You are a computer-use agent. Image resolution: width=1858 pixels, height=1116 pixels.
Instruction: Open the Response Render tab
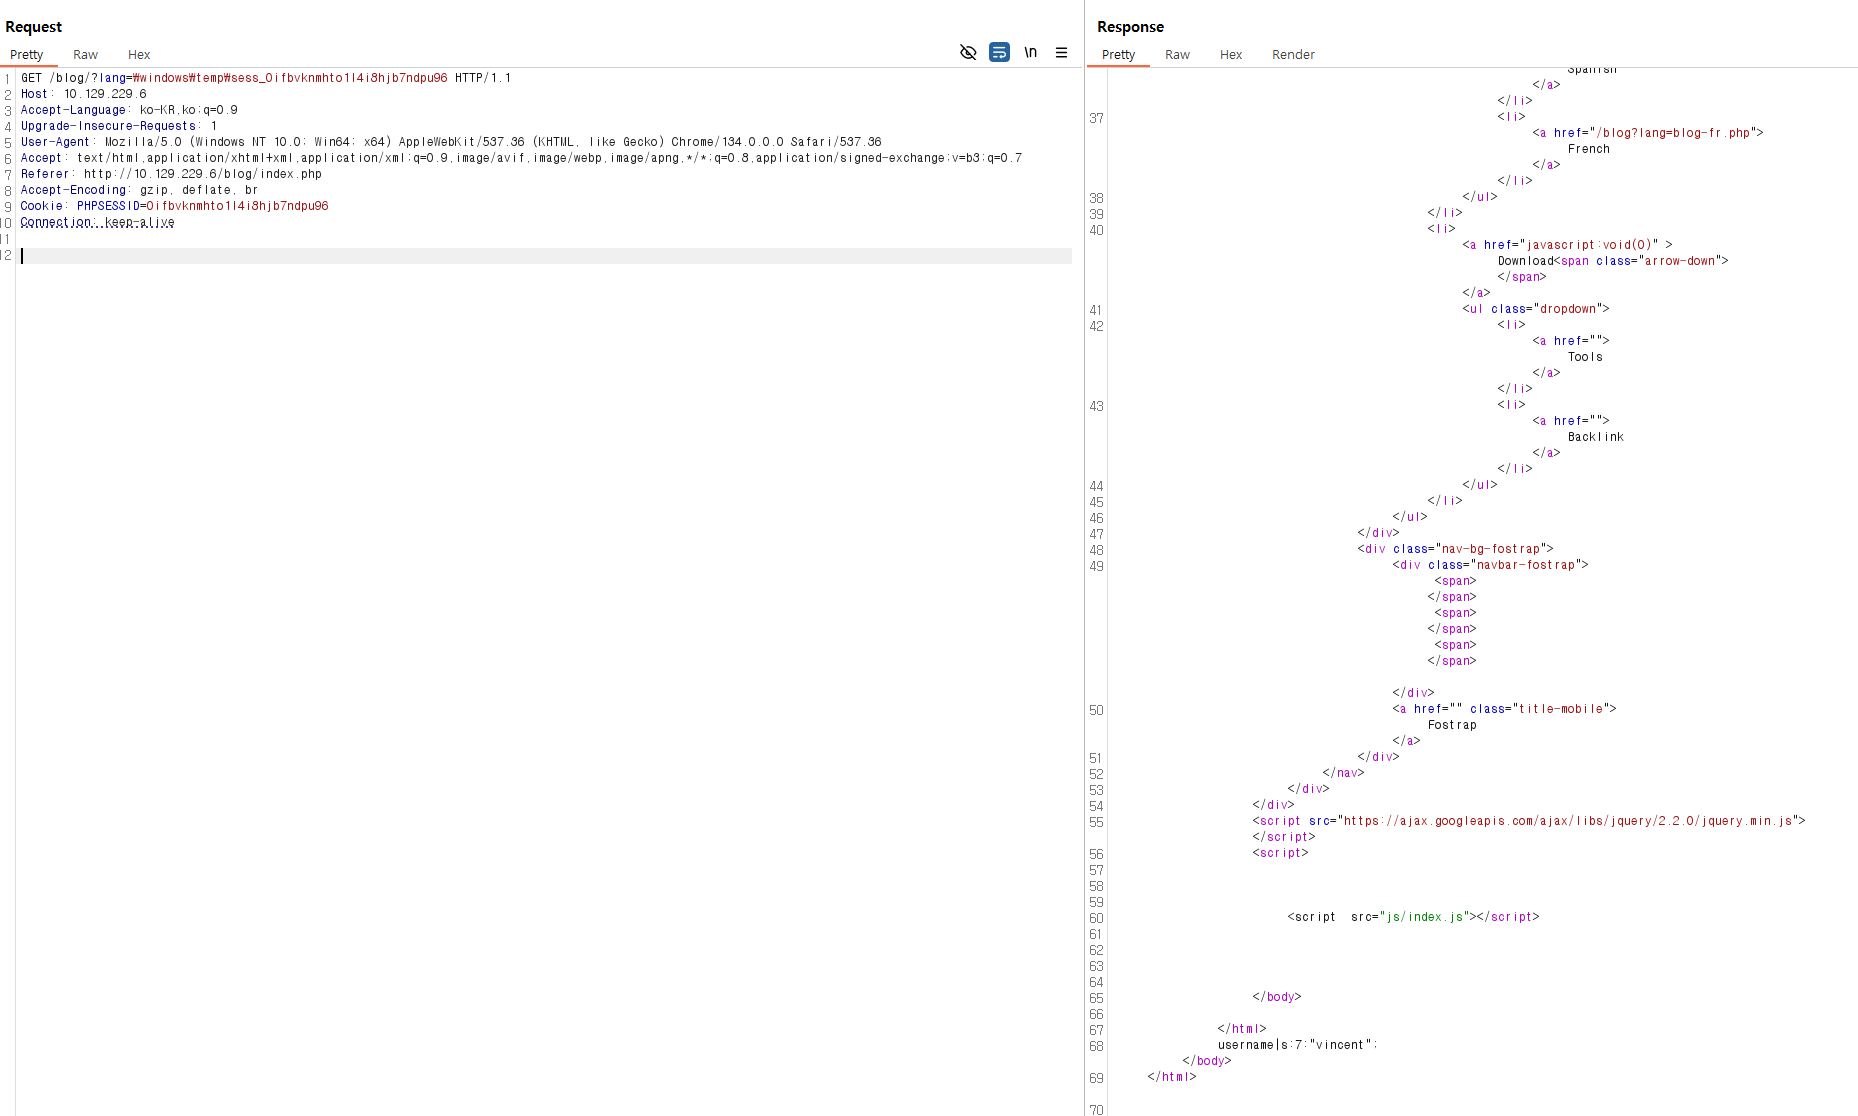(1293, 55)
